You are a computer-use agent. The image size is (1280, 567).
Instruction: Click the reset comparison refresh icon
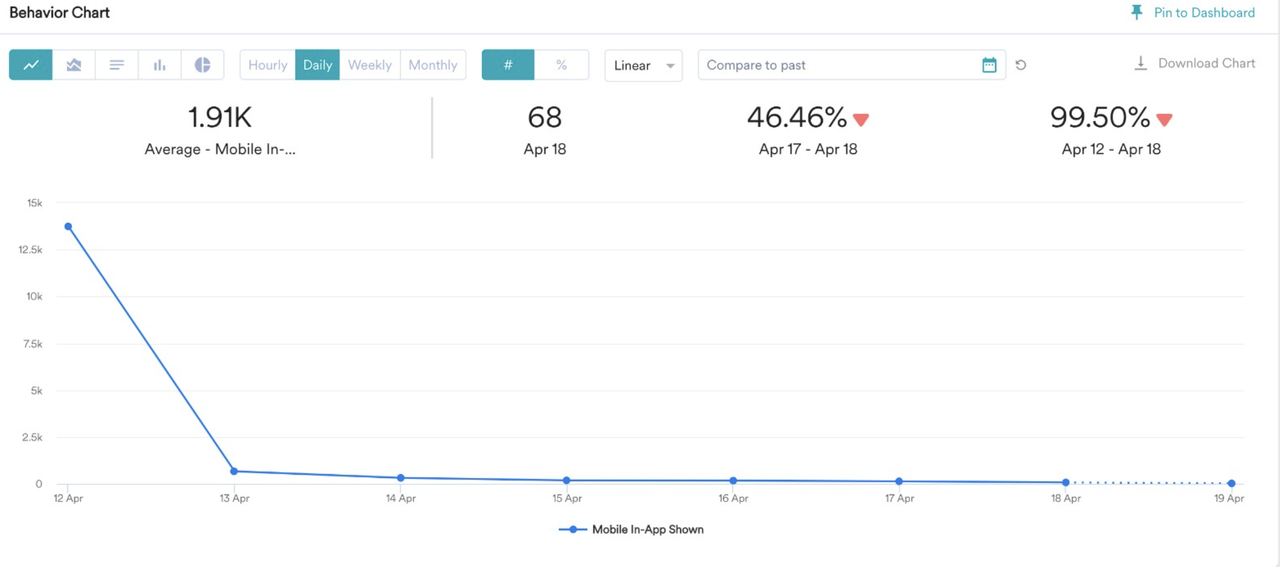click(x=1021, y=65)
